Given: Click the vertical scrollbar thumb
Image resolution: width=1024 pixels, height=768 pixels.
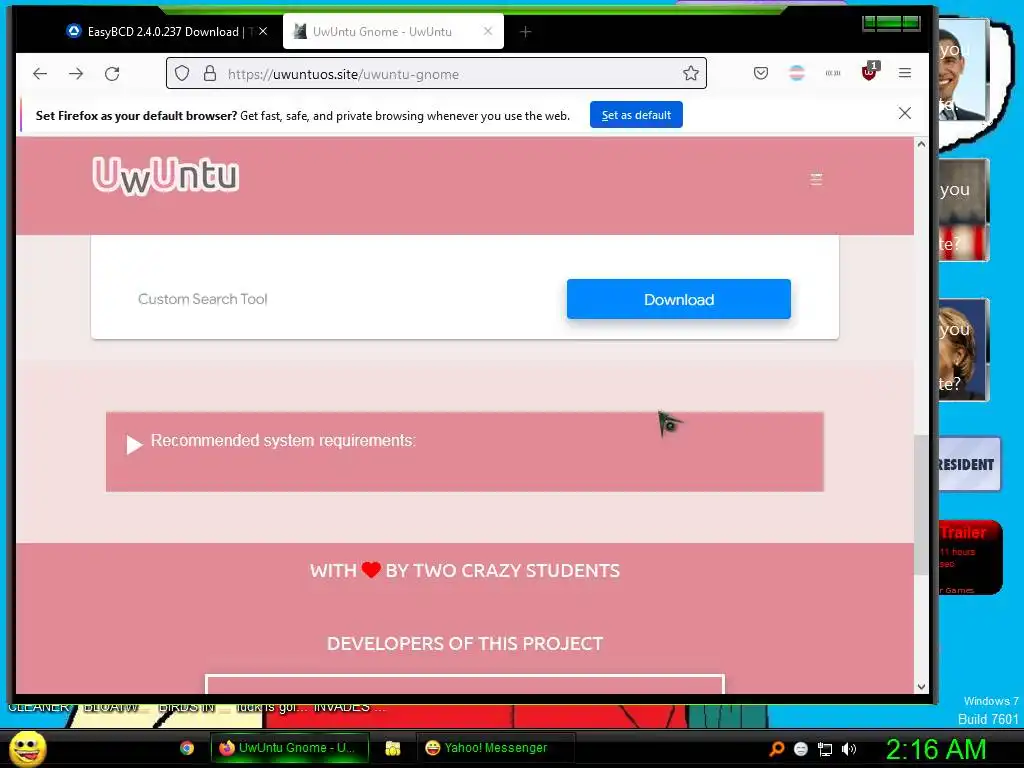Looking at the screenshot, I should click(921, 505).
